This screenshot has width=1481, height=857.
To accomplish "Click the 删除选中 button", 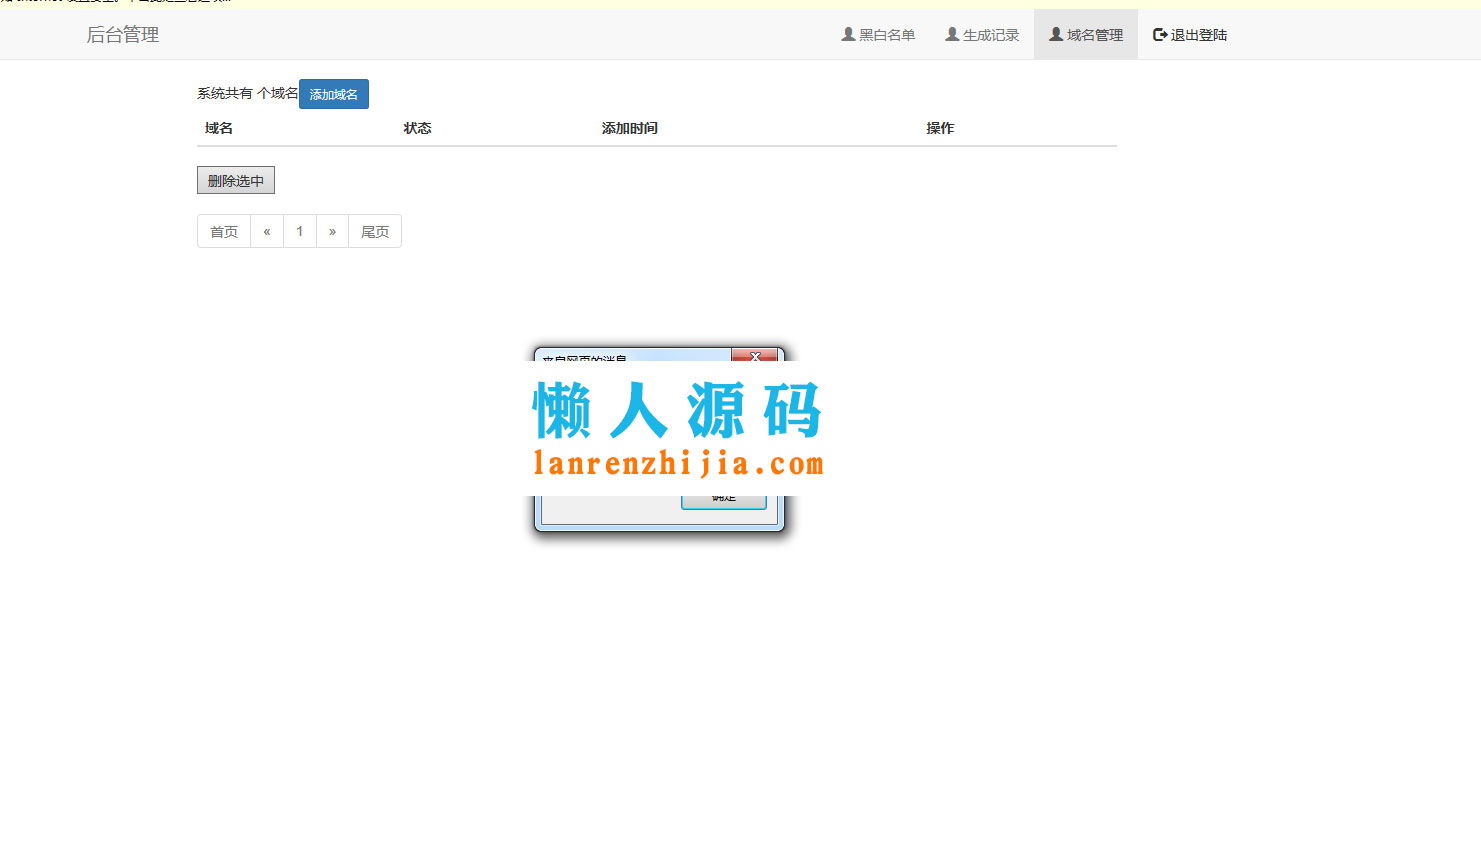I will 235,180.
